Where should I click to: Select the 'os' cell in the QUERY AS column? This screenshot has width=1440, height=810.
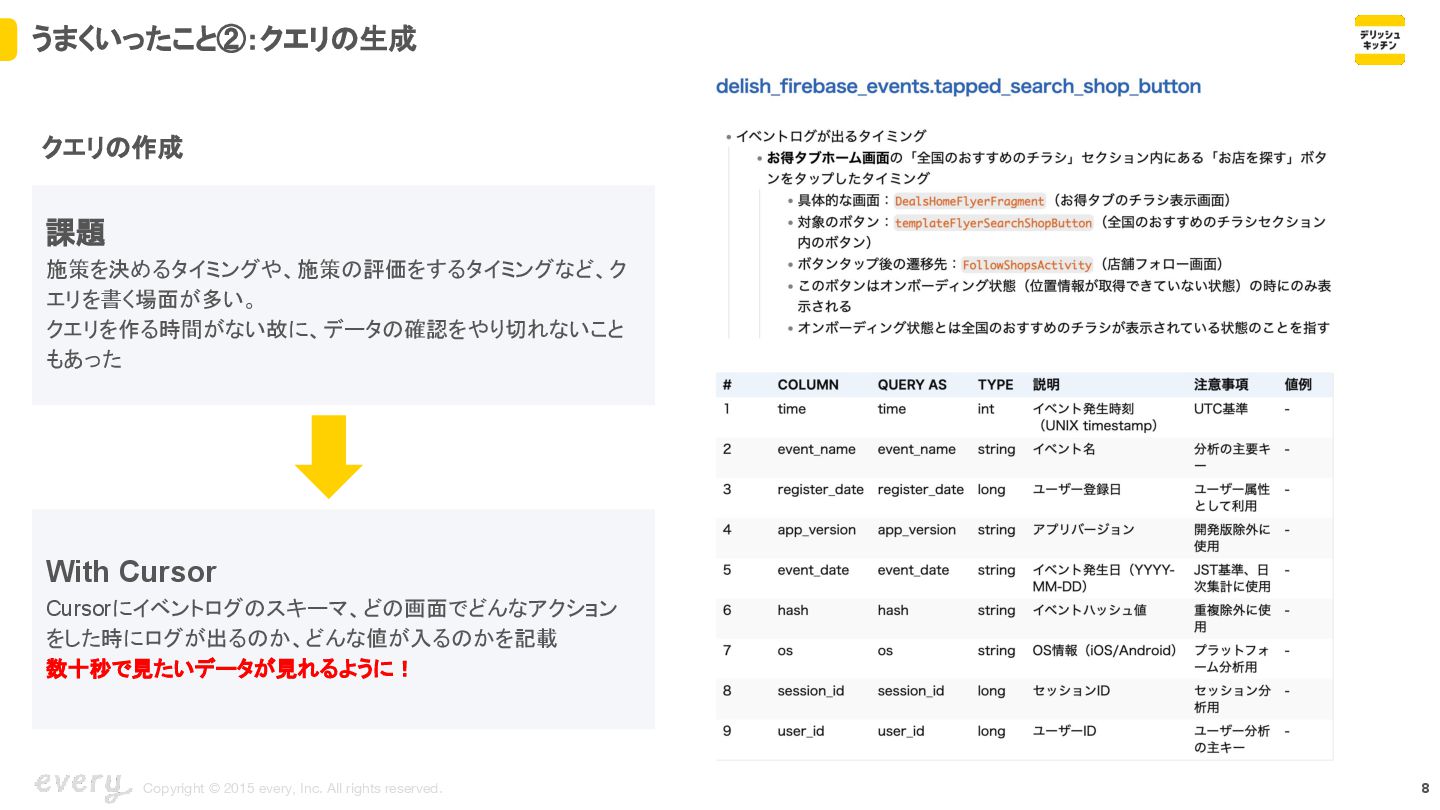pyautogui.click(x=885, y=651)
